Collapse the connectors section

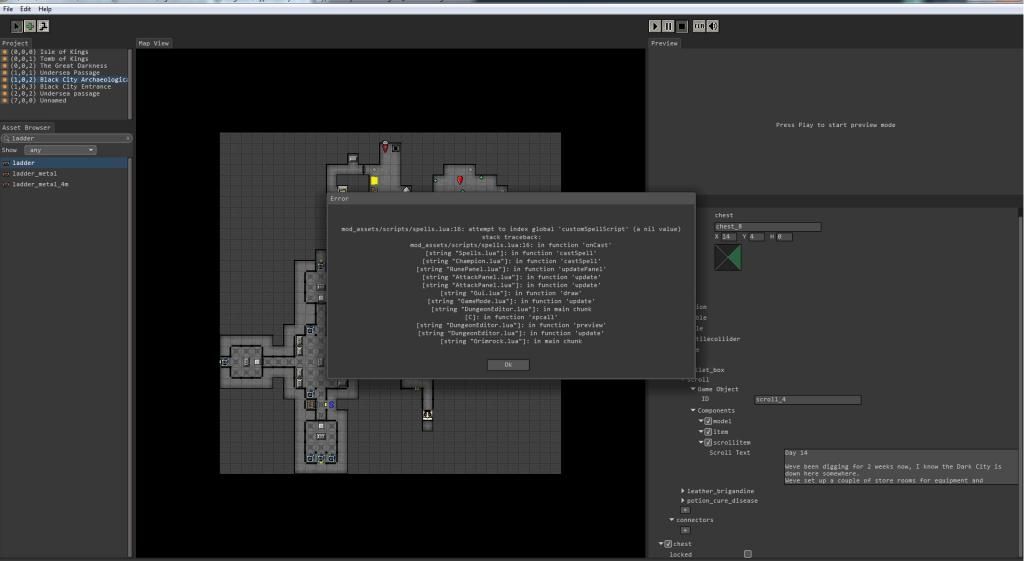(x=672, y=521)
